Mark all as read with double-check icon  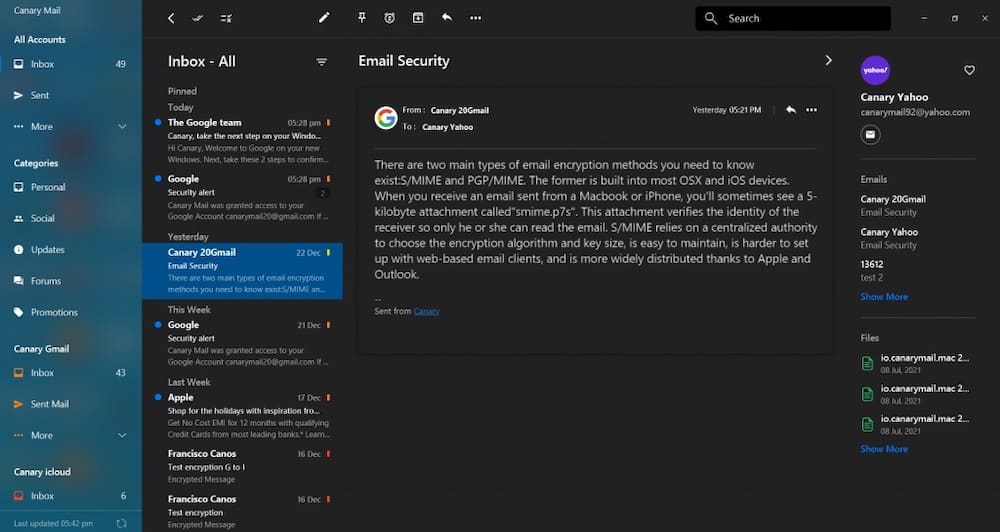pyautogui.click(x=198, y=18)
